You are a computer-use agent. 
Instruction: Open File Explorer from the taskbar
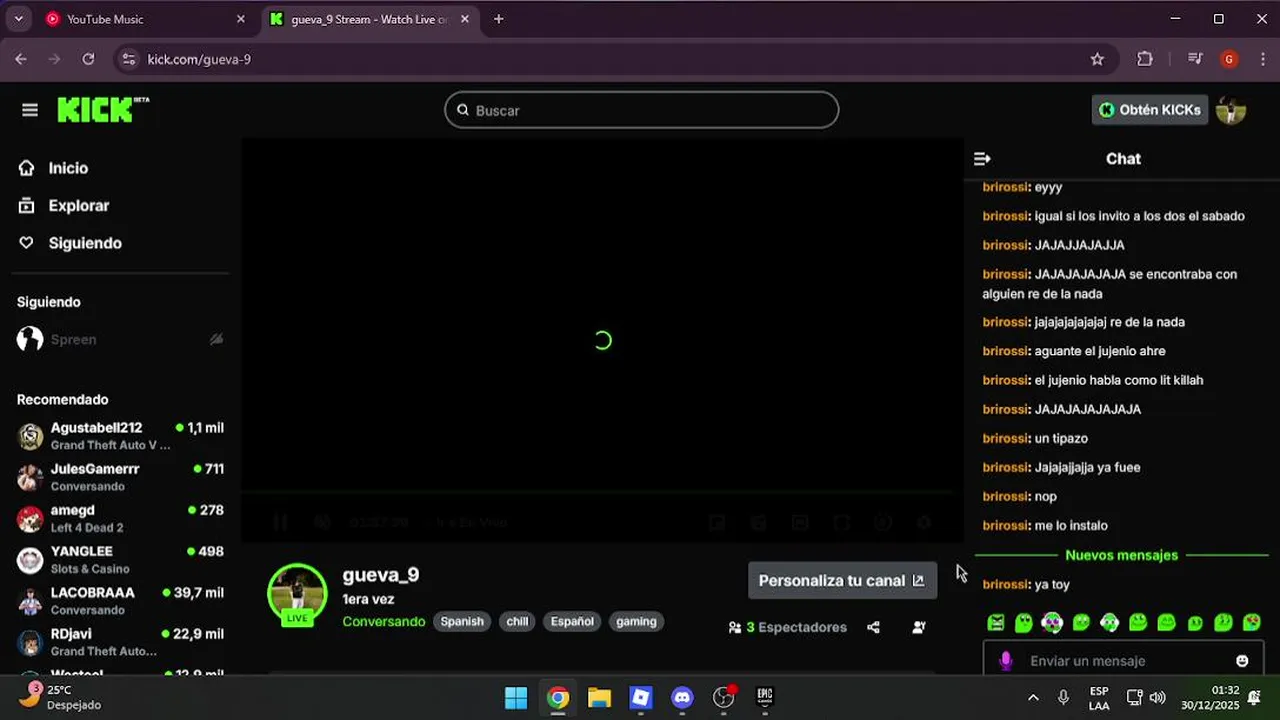[599, 697]
